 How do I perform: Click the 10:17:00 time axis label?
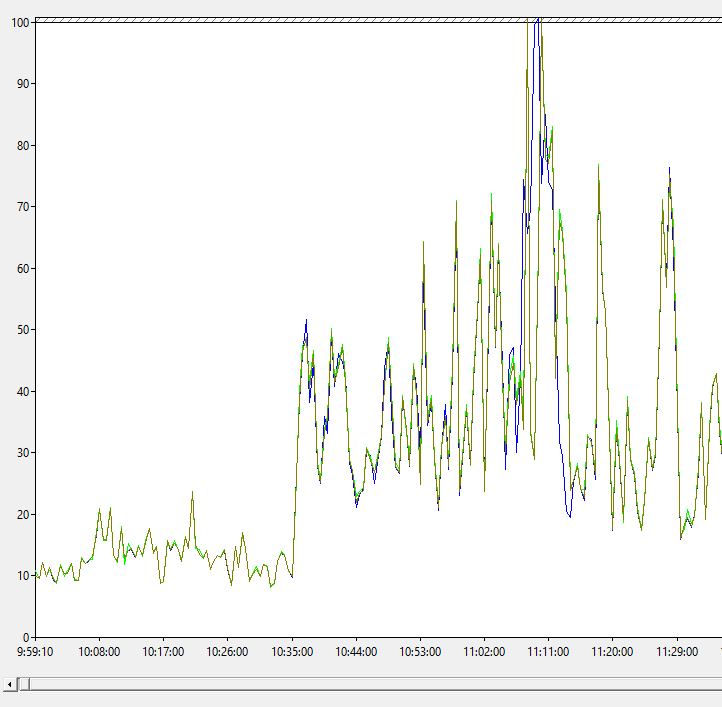[163, 652]
